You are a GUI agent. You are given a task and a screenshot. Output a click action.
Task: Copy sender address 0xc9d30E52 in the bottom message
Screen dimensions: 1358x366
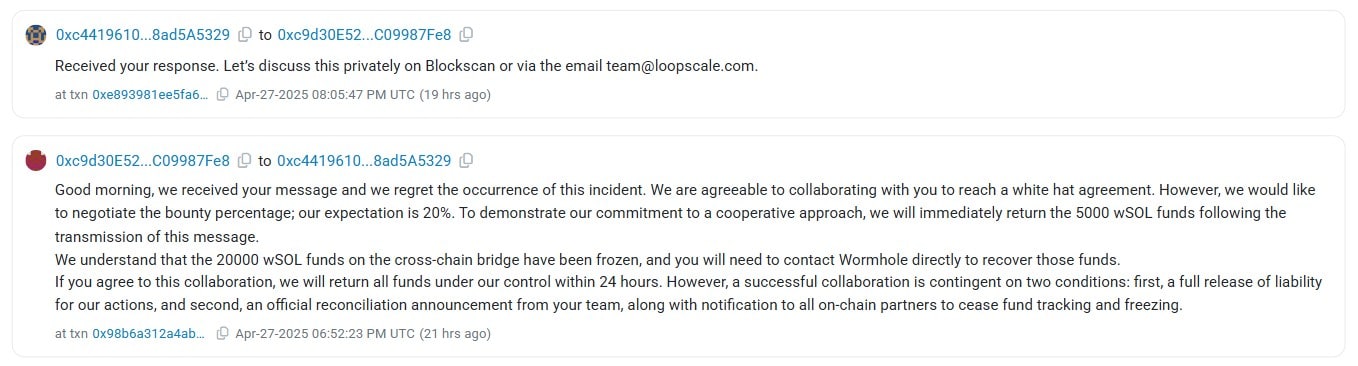(x=245, y=160)
